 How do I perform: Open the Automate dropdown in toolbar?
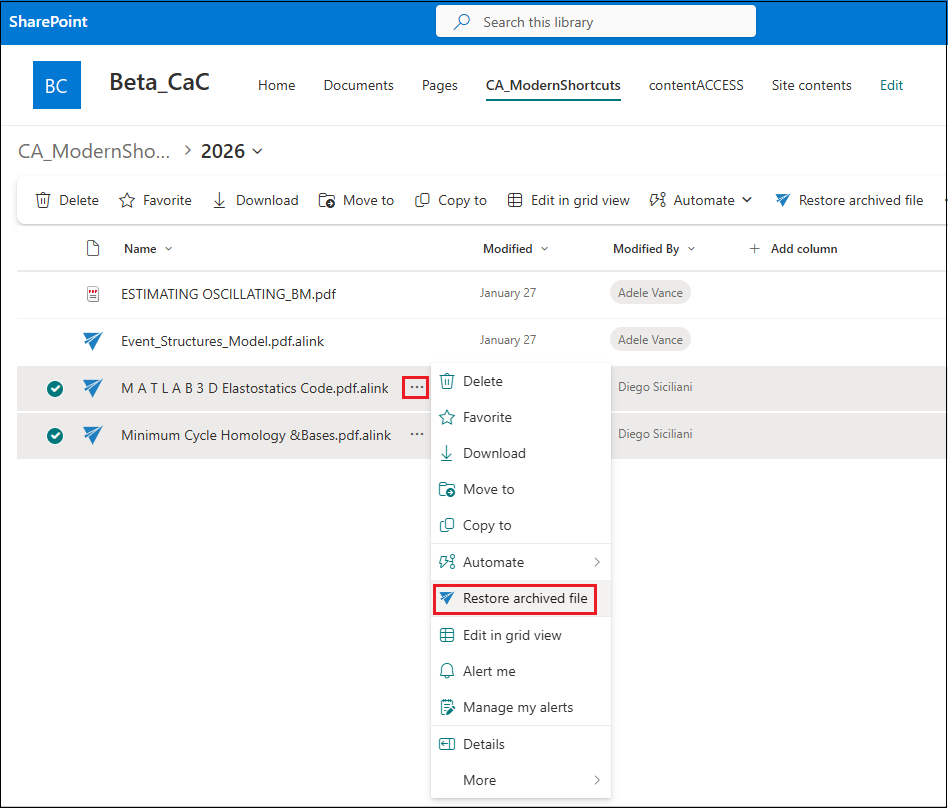[700, 200]
